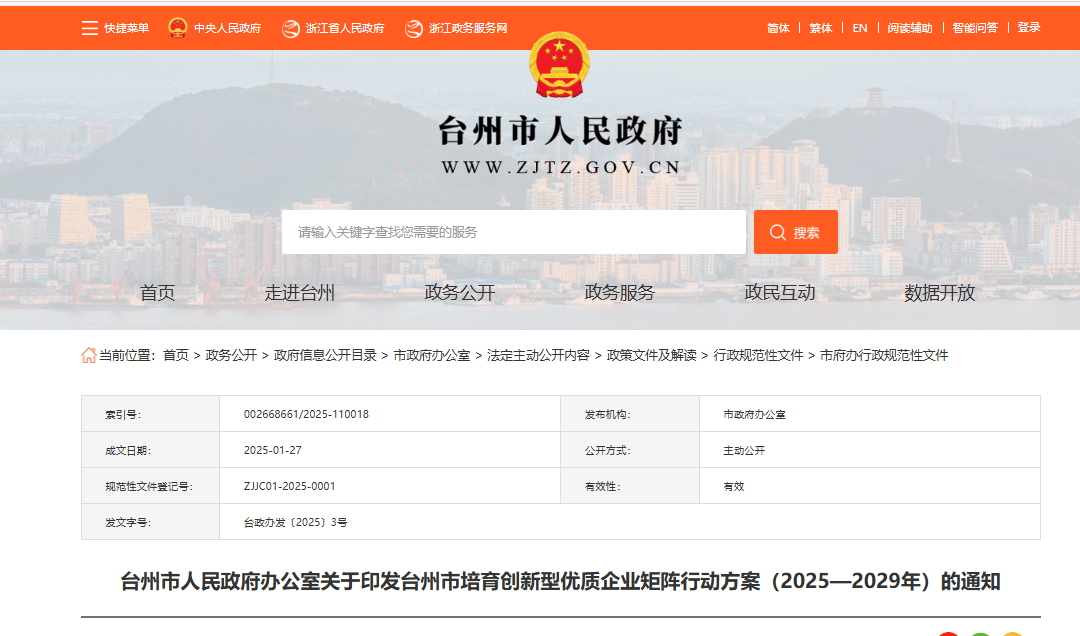Screen dimensions: 1080x636
Task: Switch language to 繁体 traditional Chinese
Action: point(821,28)
